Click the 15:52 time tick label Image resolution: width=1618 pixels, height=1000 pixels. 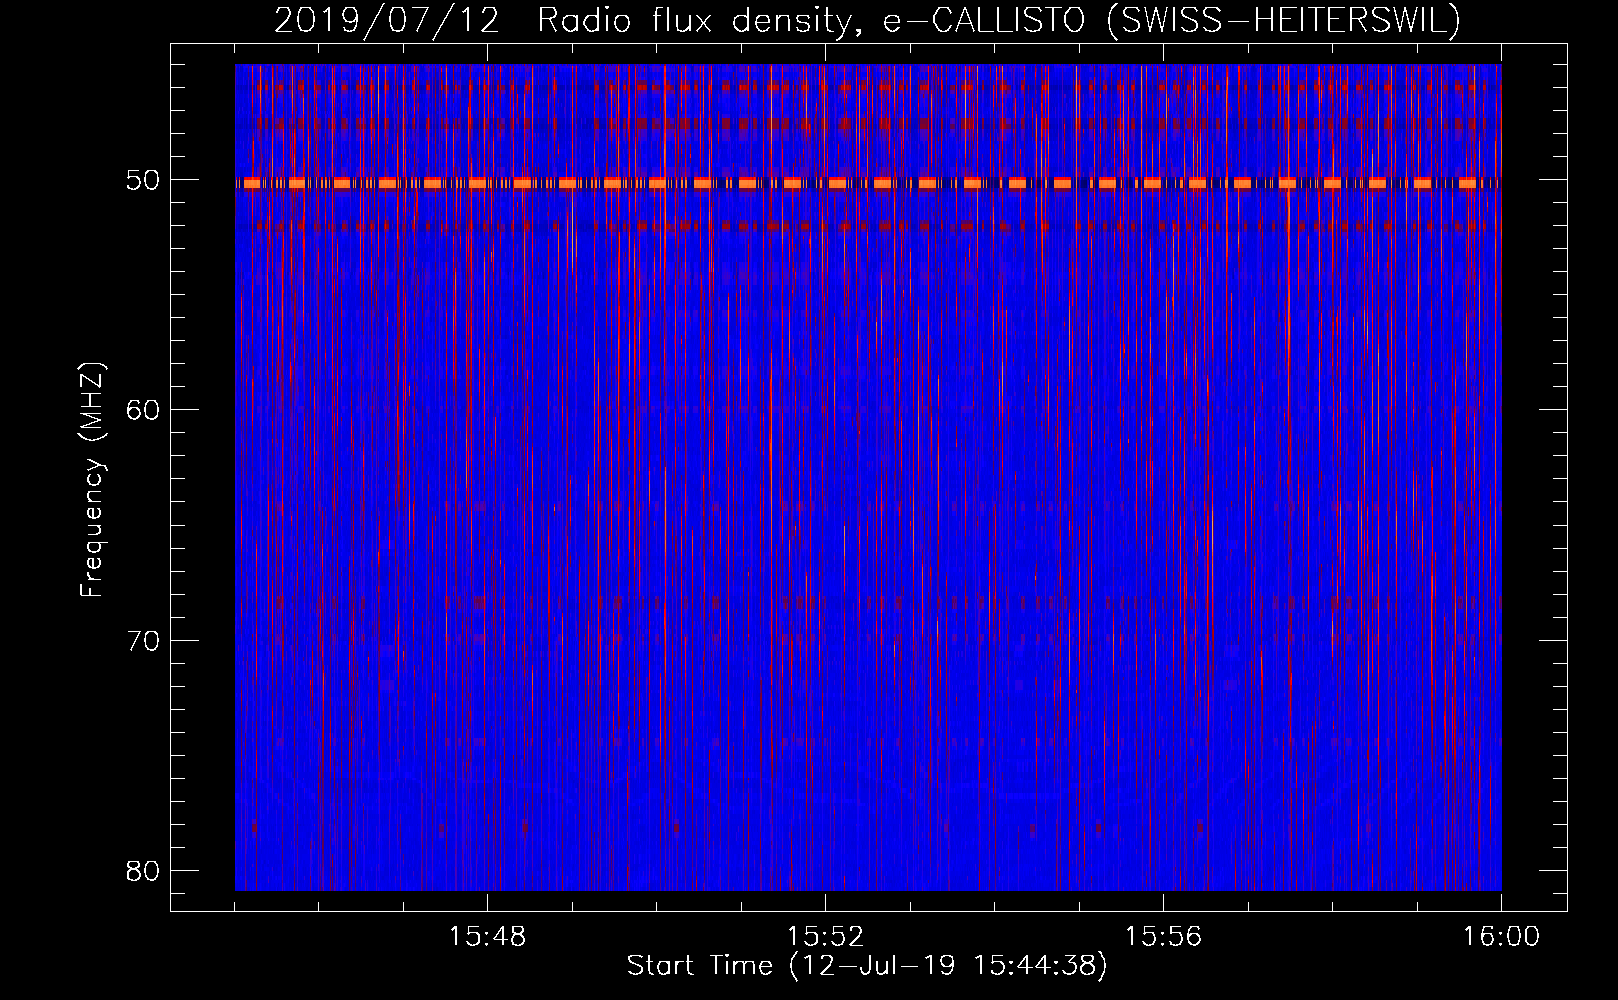point(825,937)
